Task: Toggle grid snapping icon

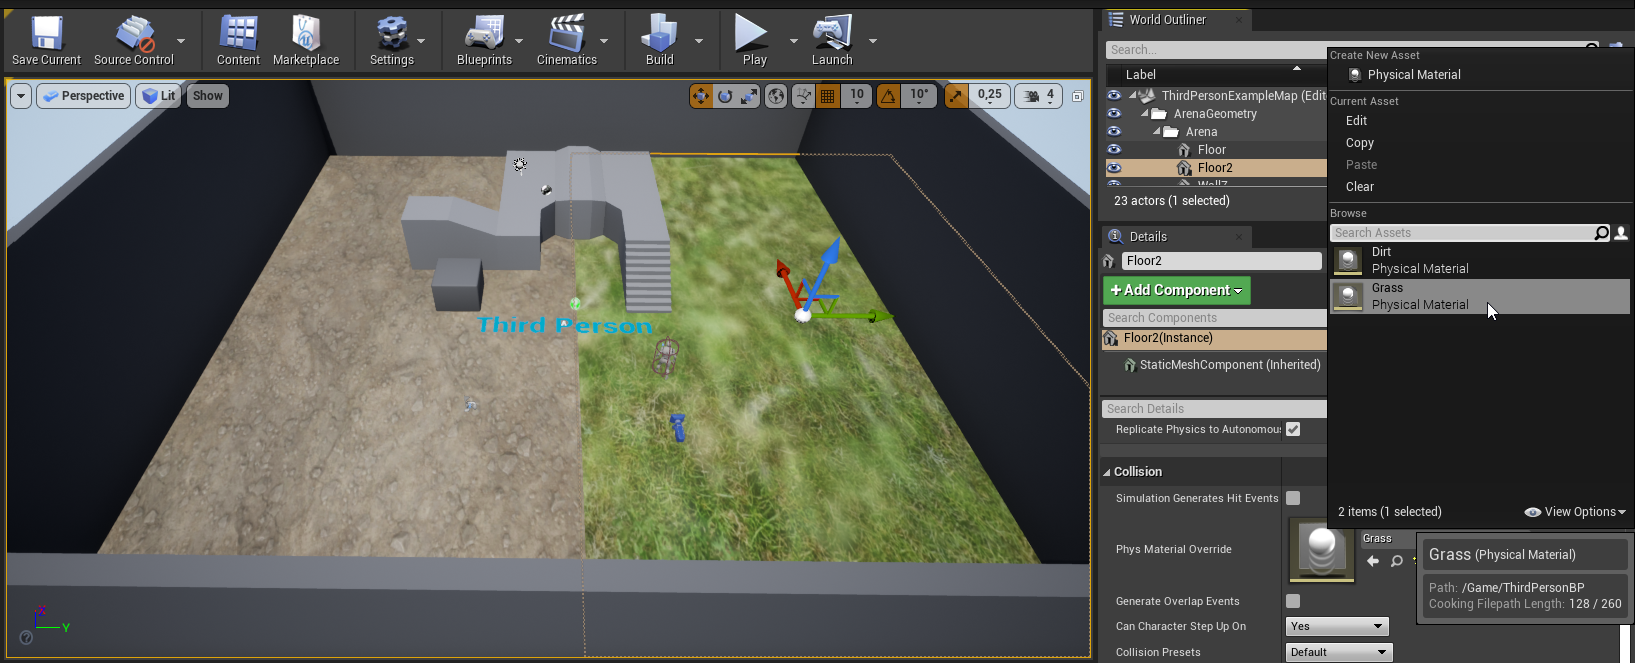Action: coord(828,96)
